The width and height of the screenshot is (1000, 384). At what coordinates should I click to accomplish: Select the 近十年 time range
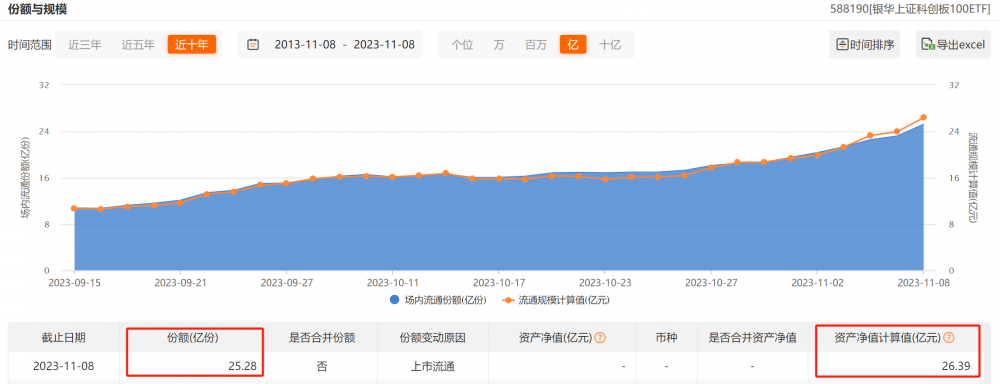[x=192, y=45]
